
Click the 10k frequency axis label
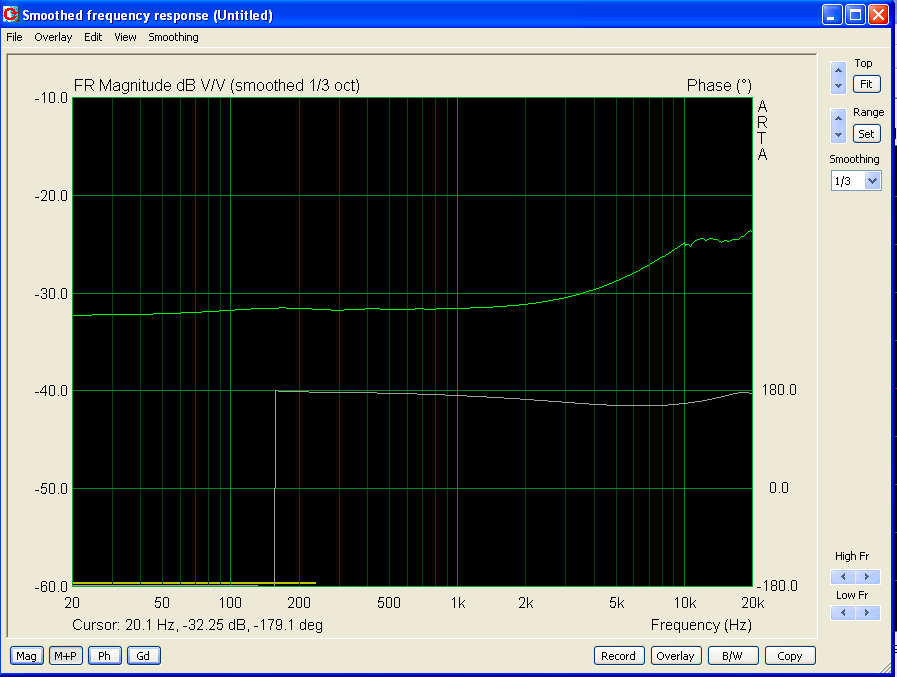tap(685, 603)
